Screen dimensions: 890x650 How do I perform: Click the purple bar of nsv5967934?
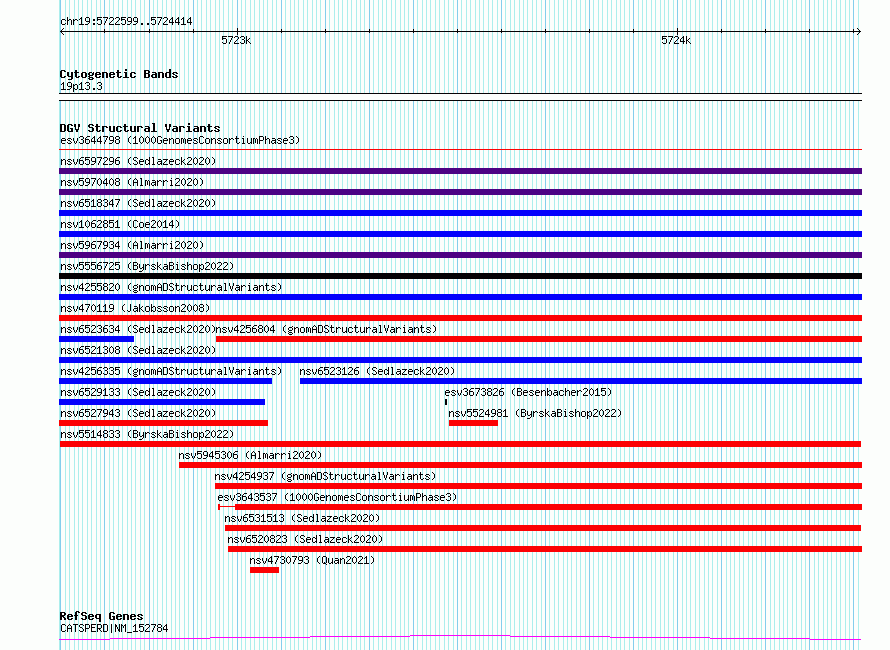coord(460,255)
